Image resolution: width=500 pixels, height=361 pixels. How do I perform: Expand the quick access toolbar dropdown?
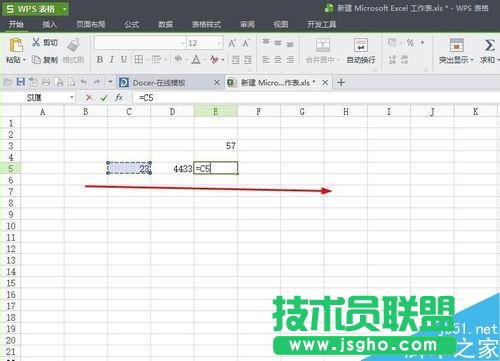point(110,82)
